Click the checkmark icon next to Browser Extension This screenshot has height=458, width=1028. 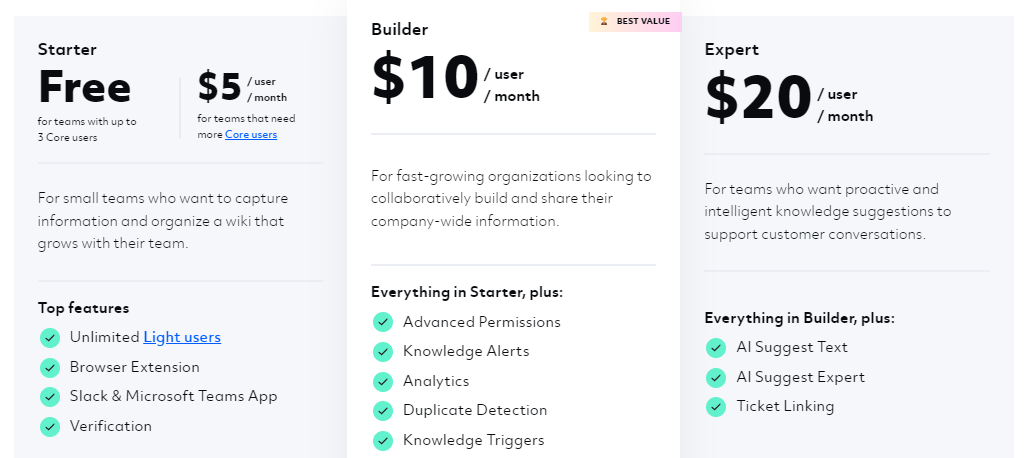click(50, 368)
